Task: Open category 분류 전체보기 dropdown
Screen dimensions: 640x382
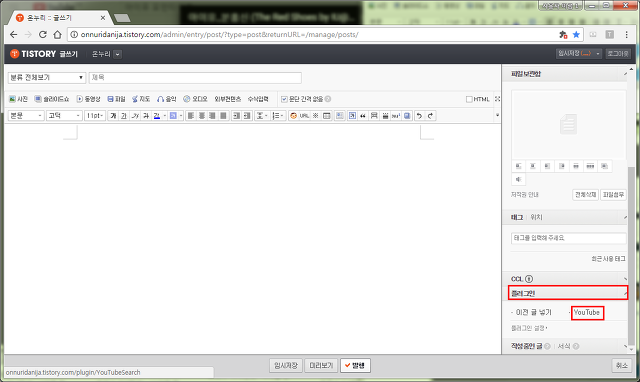Action: [x=47, y=78]
